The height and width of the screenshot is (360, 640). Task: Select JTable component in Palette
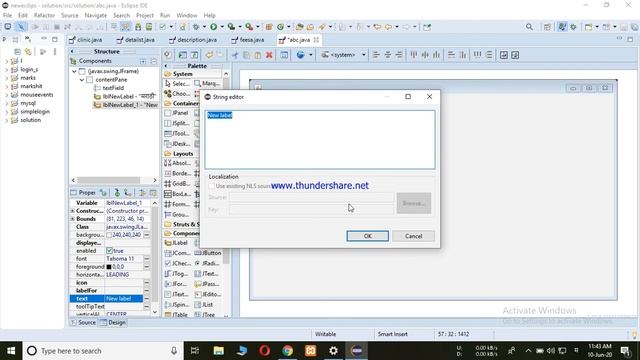click(x=176, y=315)
